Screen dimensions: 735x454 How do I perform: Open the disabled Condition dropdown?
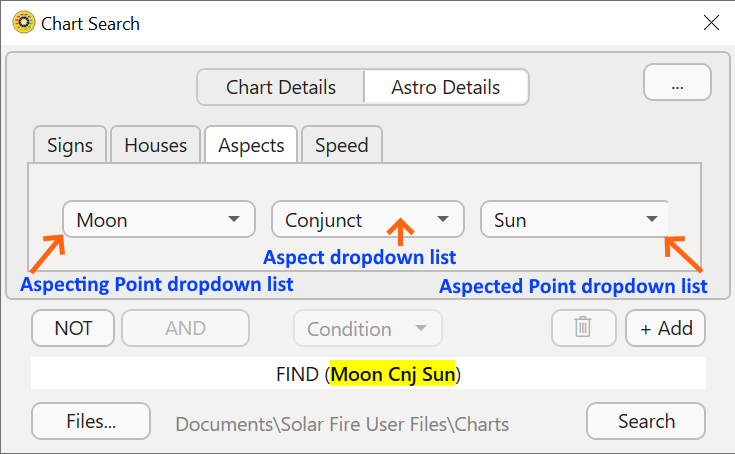click(x=368, y=328)
